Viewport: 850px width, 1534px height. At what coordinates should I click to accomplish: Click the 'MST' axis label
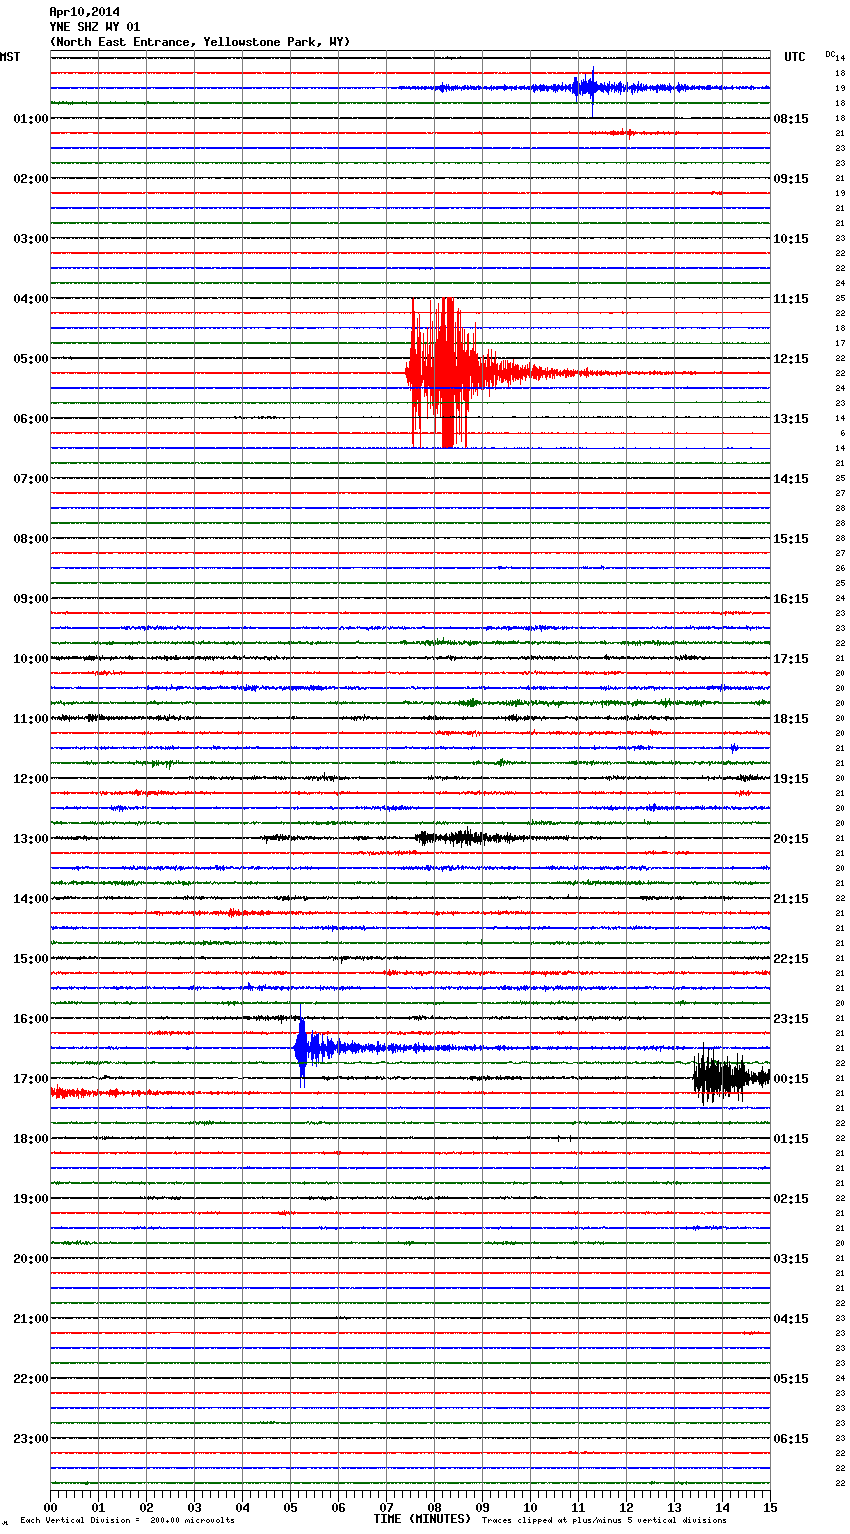(x=10, y=57)
